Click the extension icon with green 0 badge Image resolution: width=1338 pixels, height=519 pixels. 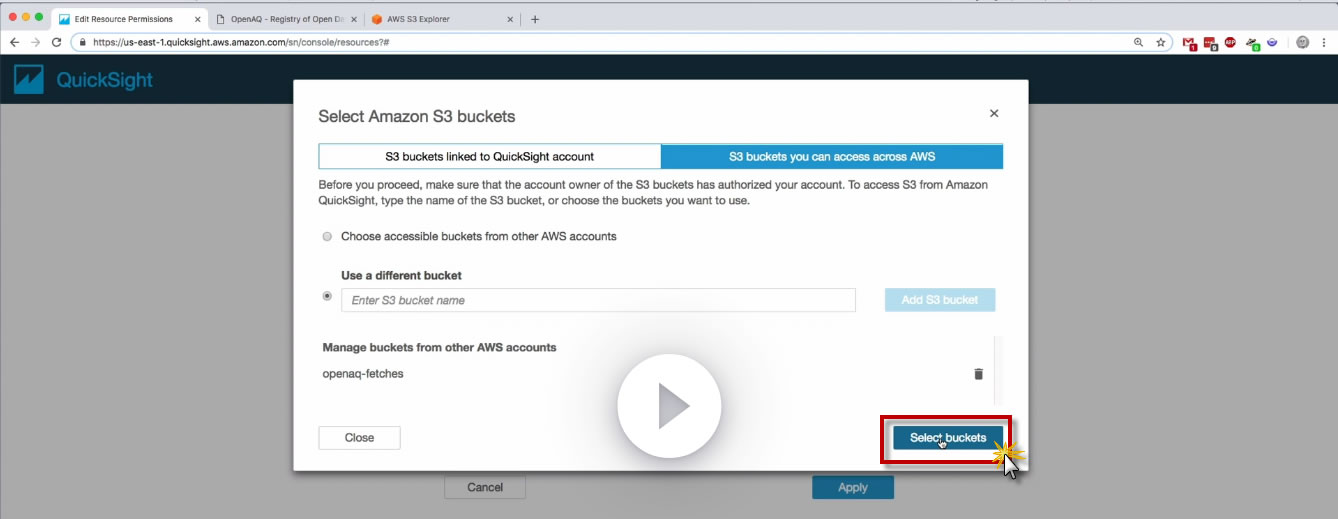[x=1252, y=43]
